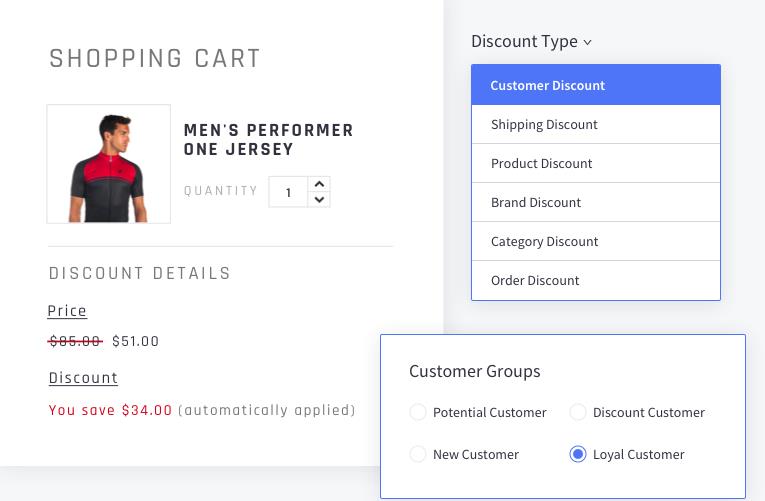
Task: Decrease quantity with the down arrow
Action: [x=319, y=199]
